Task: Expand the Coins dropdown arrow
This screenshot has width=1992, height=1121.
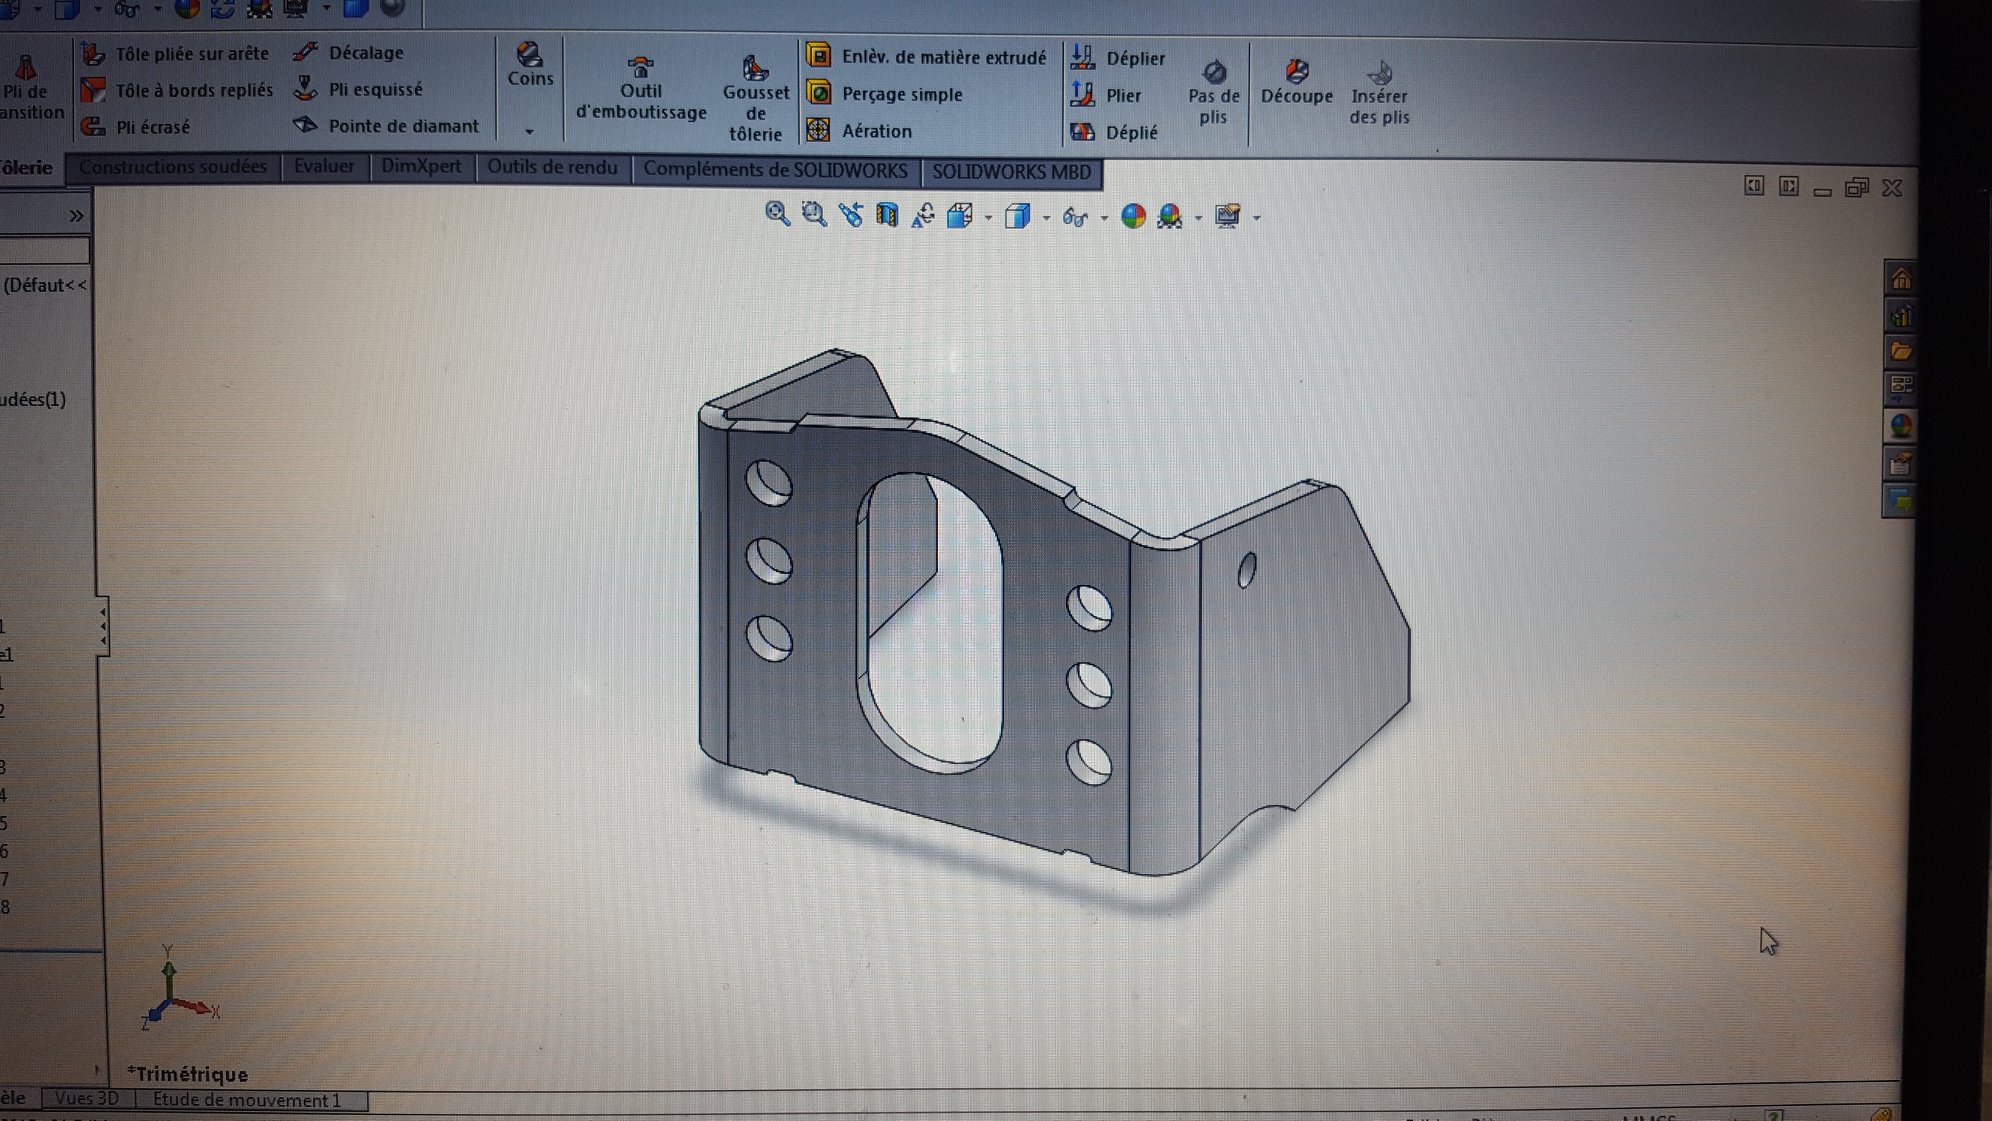Action: [x=530, y=131]
